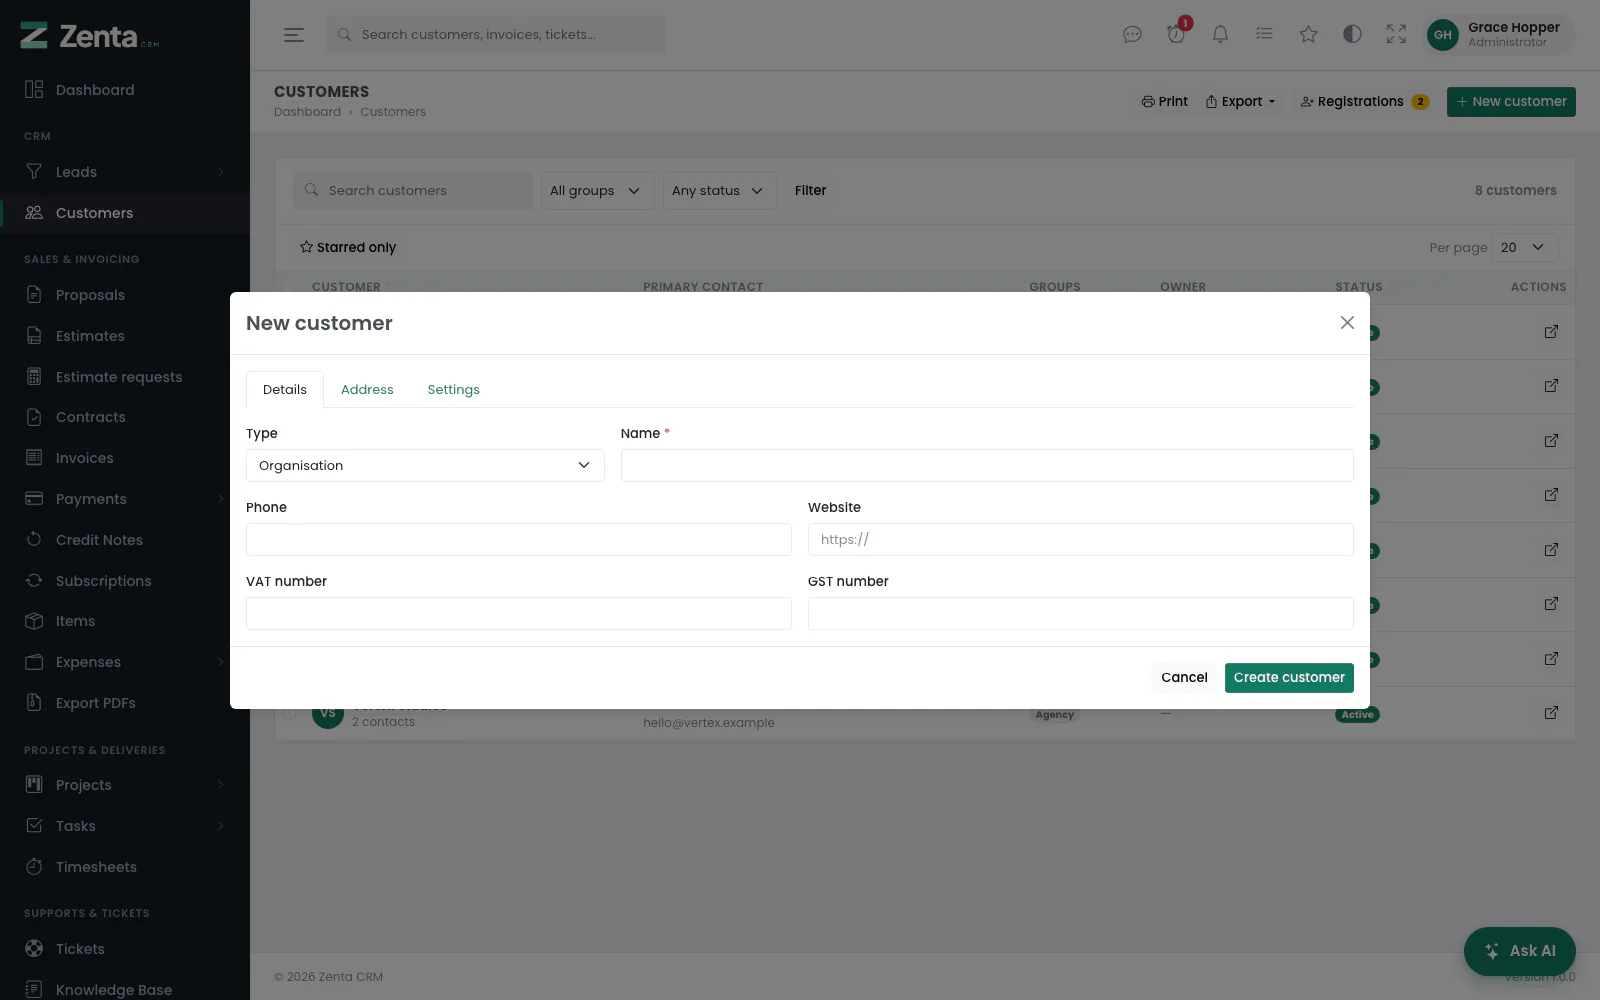Open the timer icon with red badge
1600x1000 pixels.
(1176, 34)
